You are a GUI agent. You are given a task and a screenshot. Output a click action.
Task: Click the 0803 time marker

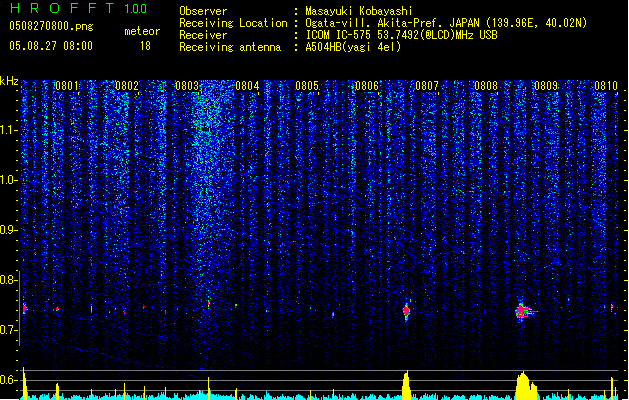tap(187, 86)
